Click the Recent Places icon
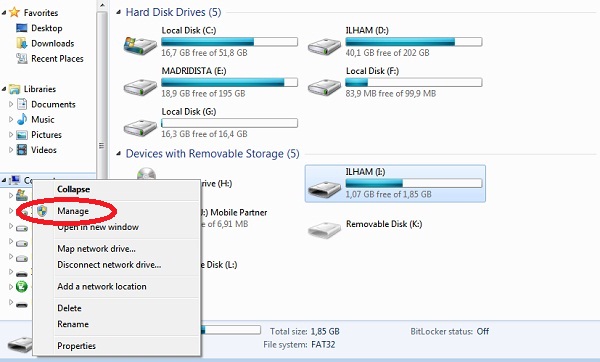This screenshot has width=600, height=362. point(22,59)
